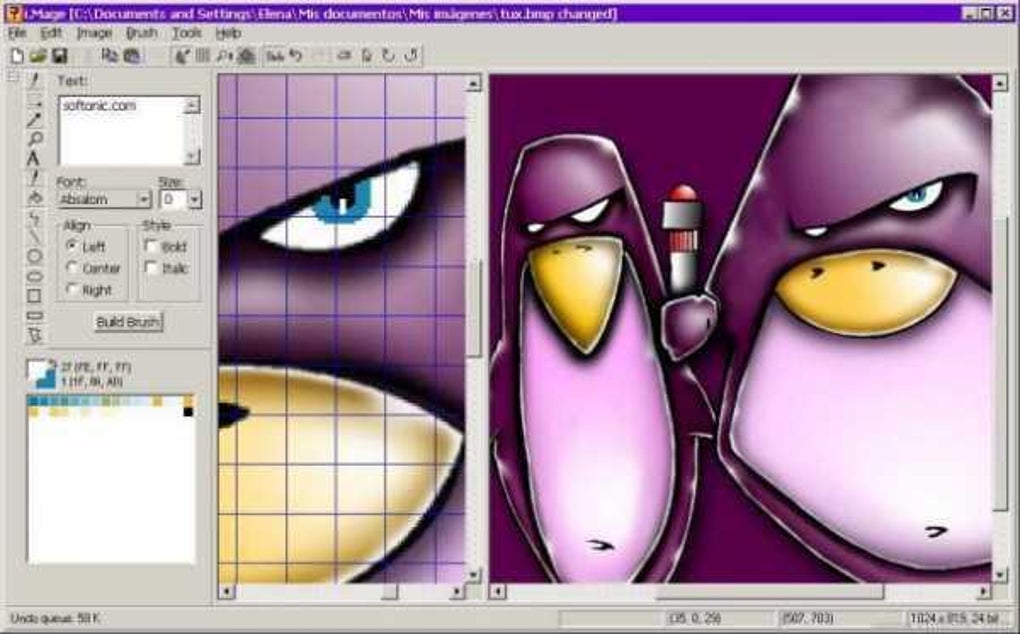Select Right alignment radio button
Viewport: 1020px width, 634px height.
[72, 289]
